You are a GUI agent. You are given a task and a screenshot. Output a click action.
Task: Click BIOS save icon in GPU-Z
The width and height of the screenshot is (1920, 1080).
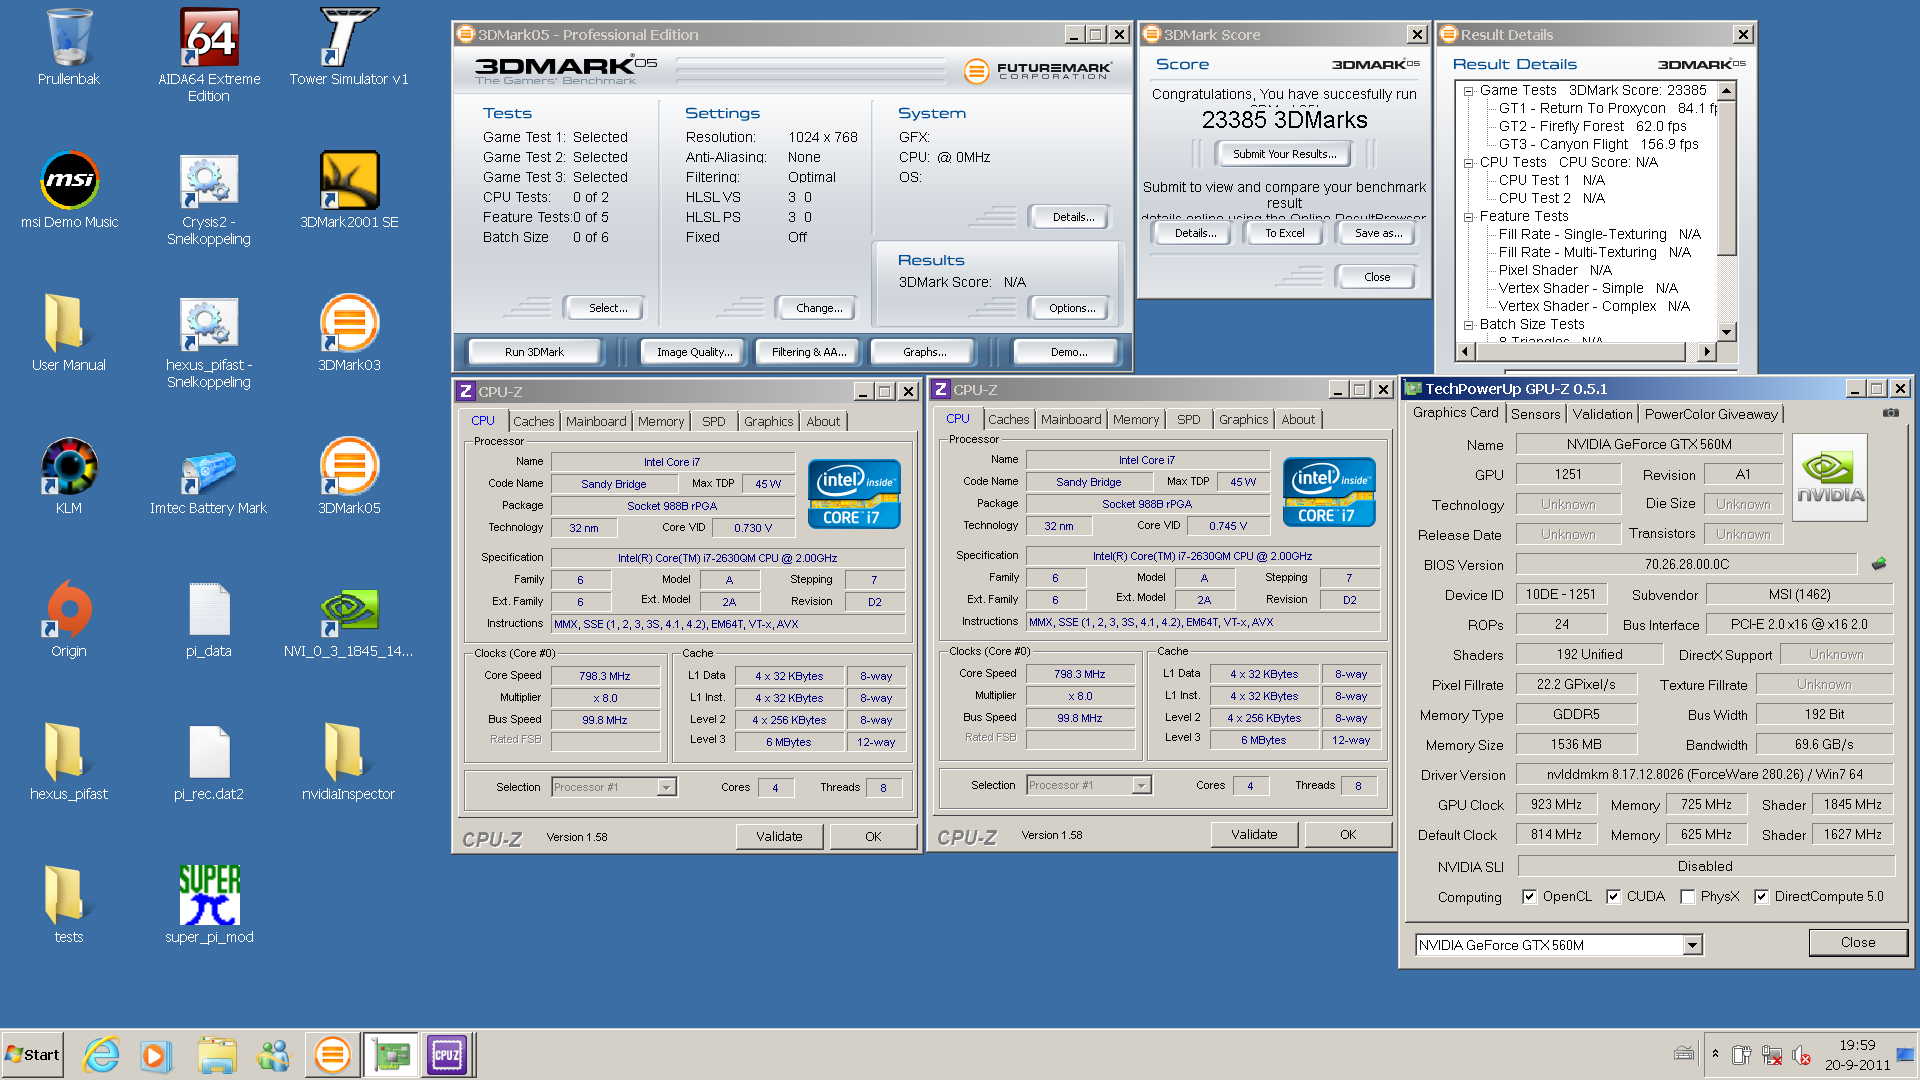1879,564
